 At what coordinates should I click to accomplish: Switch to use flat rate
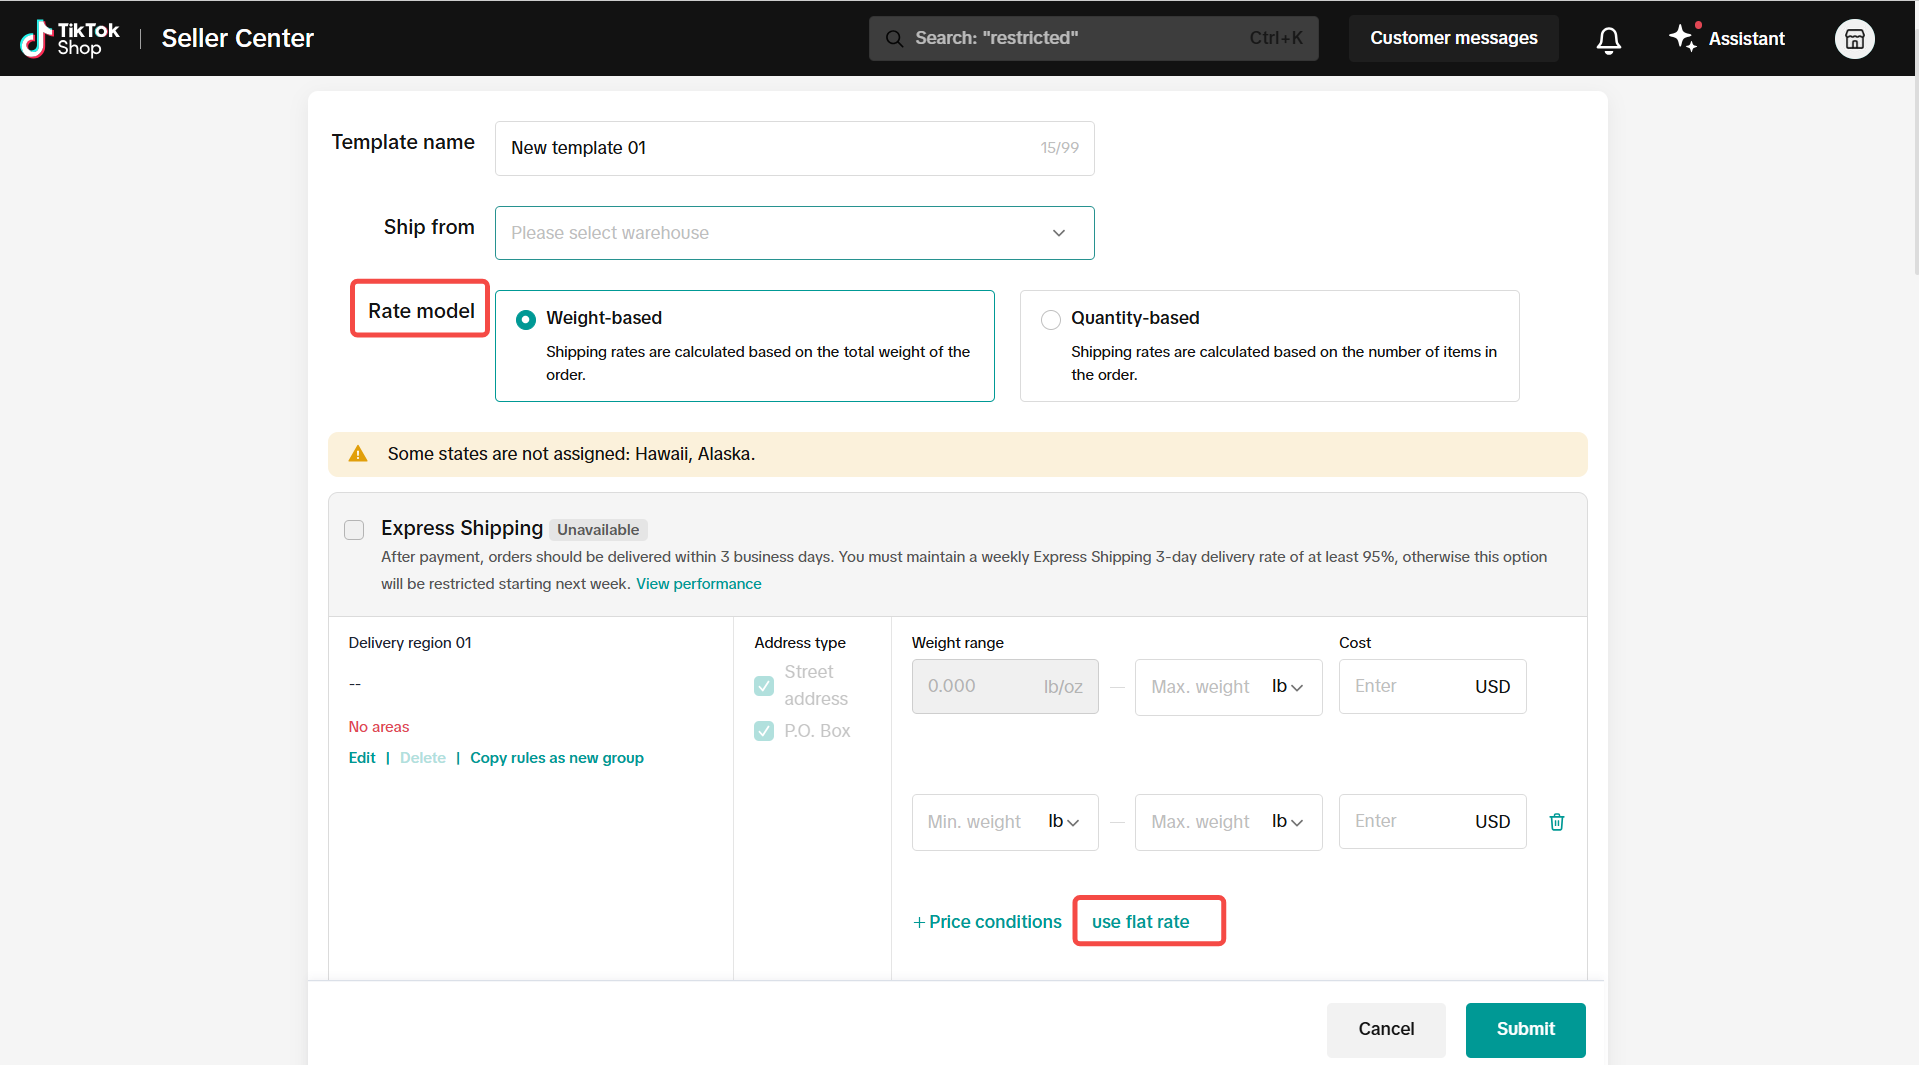click(1140, 922)
